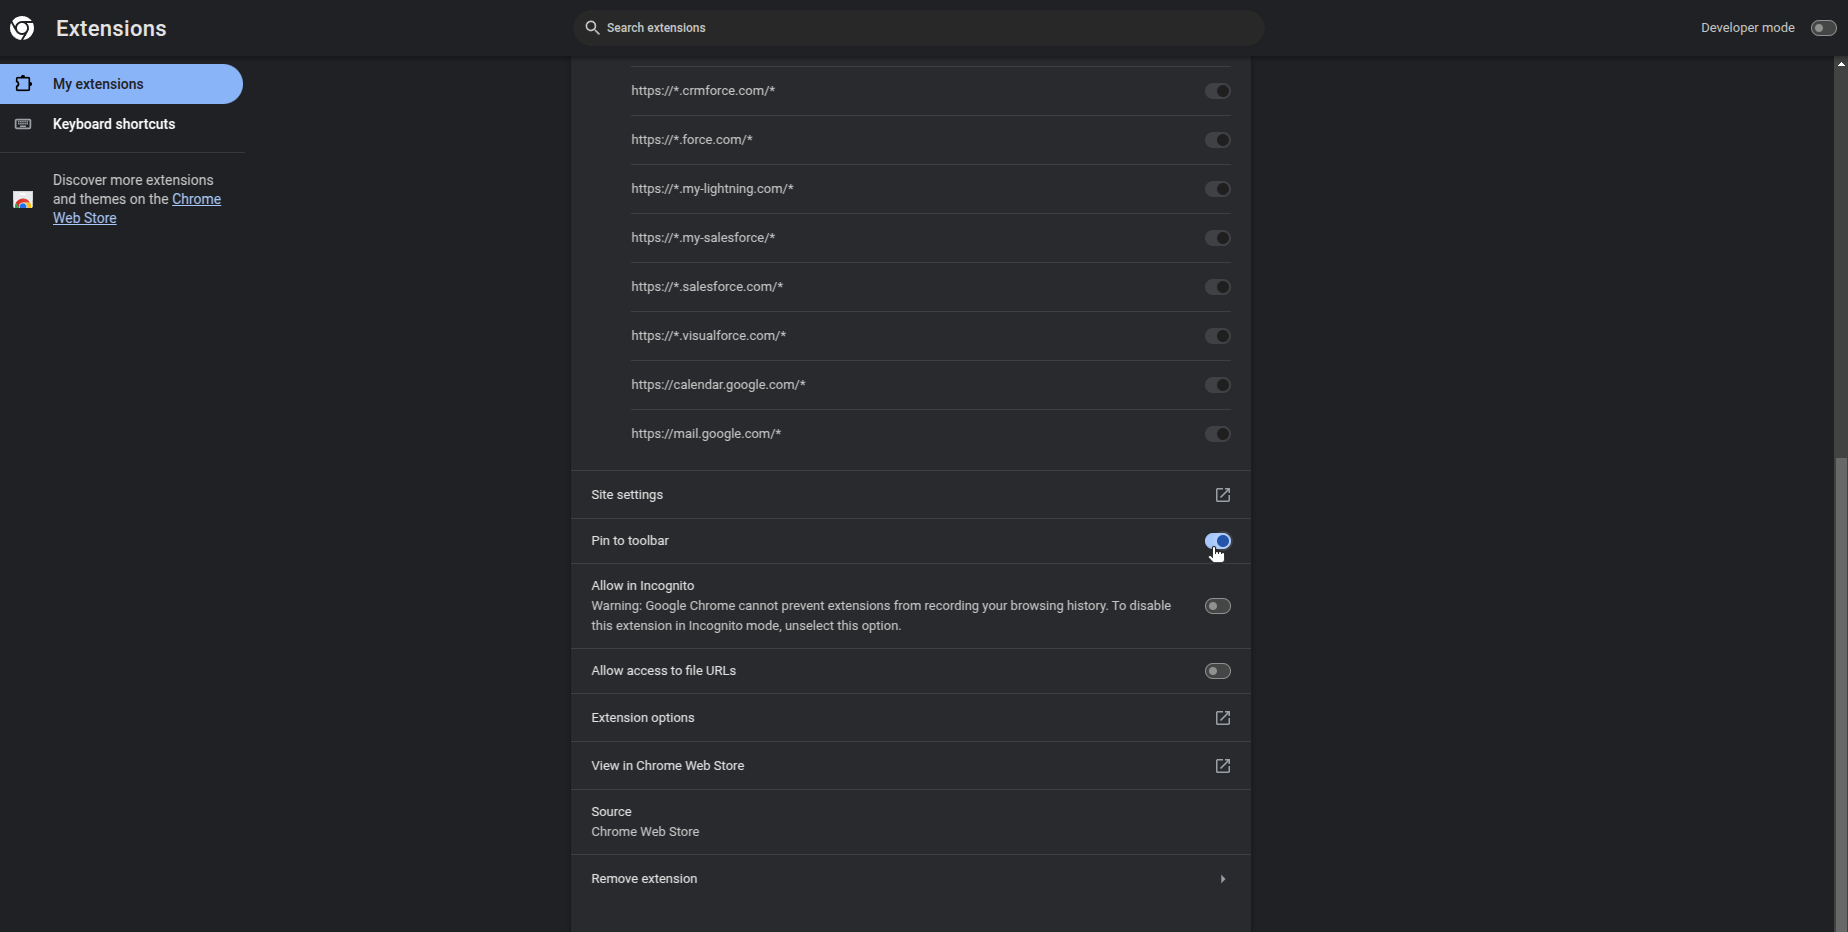Enable Allow in Incognito
1848x932 pixels.
1217,605
